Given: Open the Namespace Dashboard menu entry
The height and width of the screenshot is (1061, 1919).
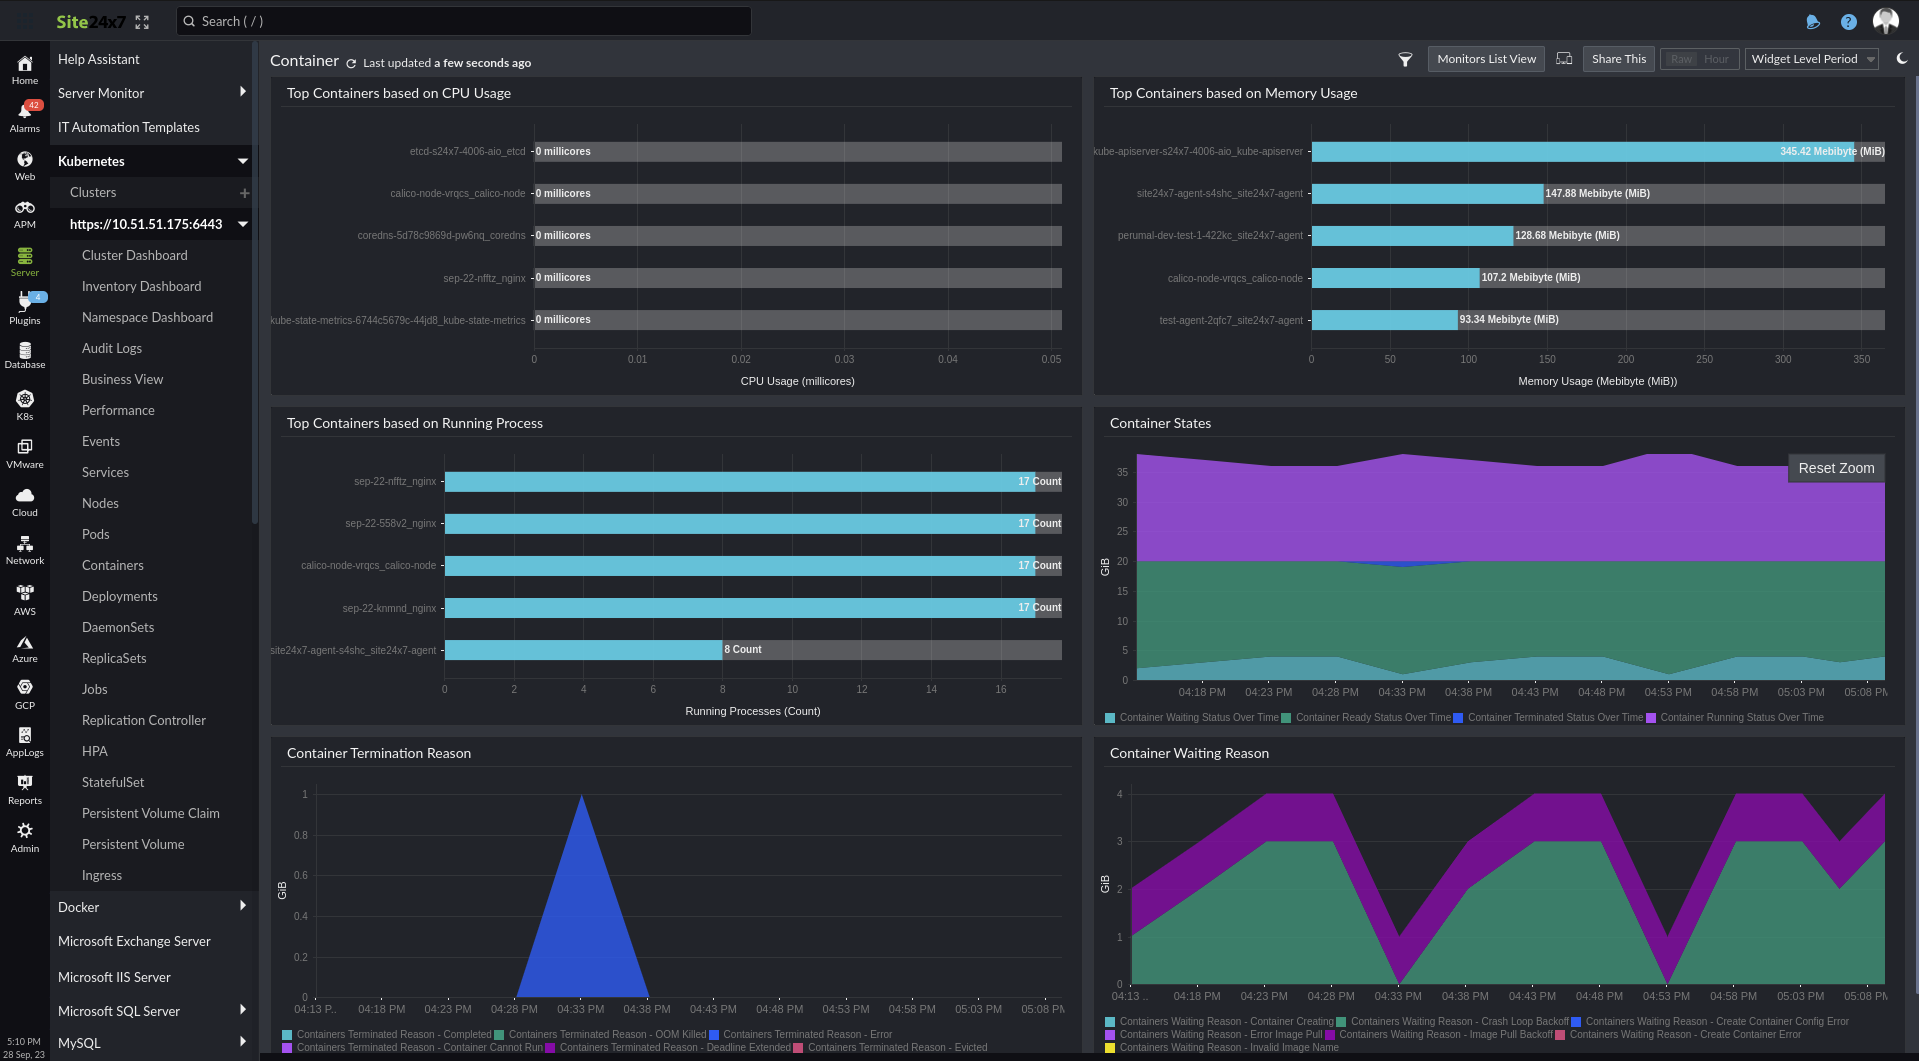Looking at the screenshot, I should tap(147, 317).
